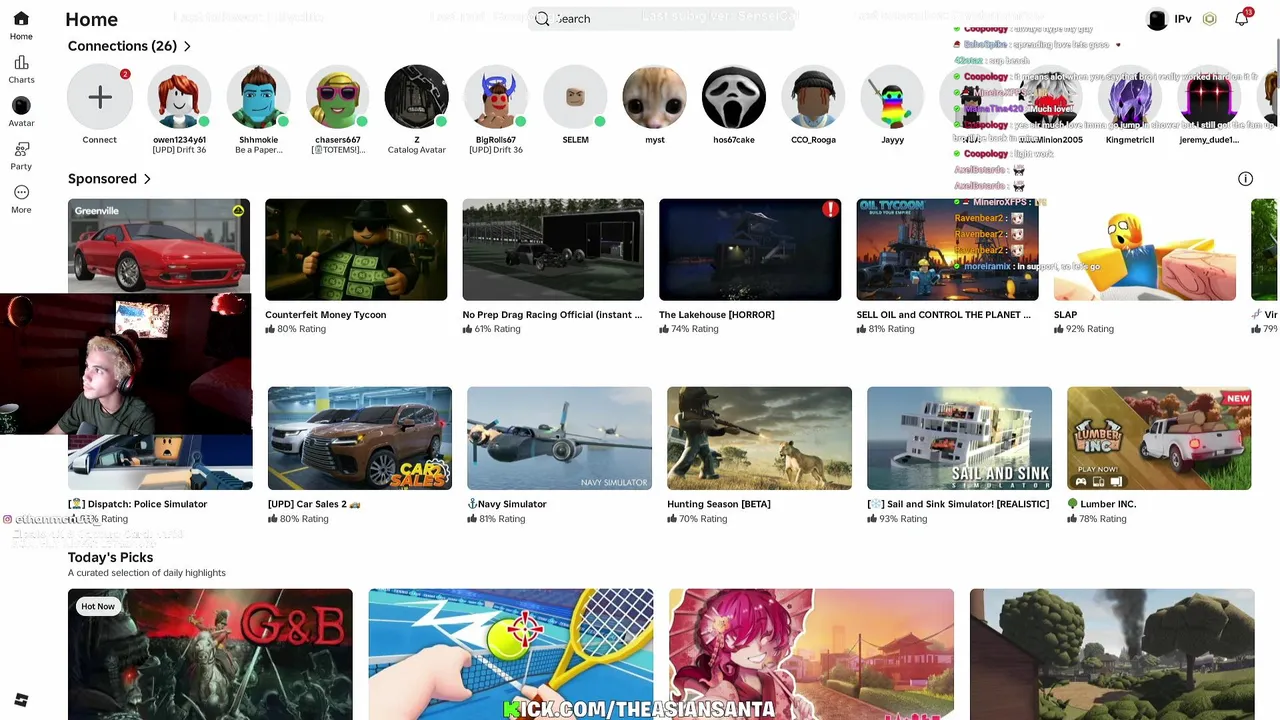This screenshot has height=720, width=1280.
Task: Open the More sidebar menu
Action: click(x=21, y=192)
